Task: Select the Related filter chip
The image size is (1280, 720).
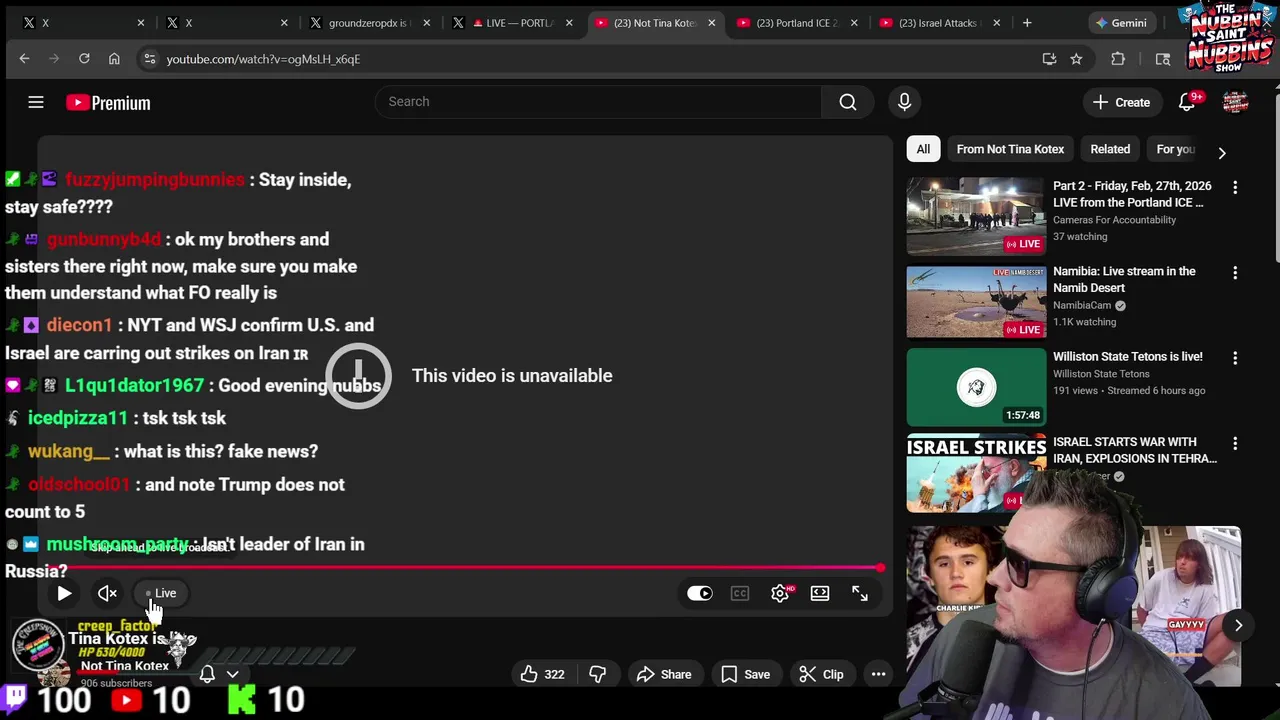Action: 1110,149
